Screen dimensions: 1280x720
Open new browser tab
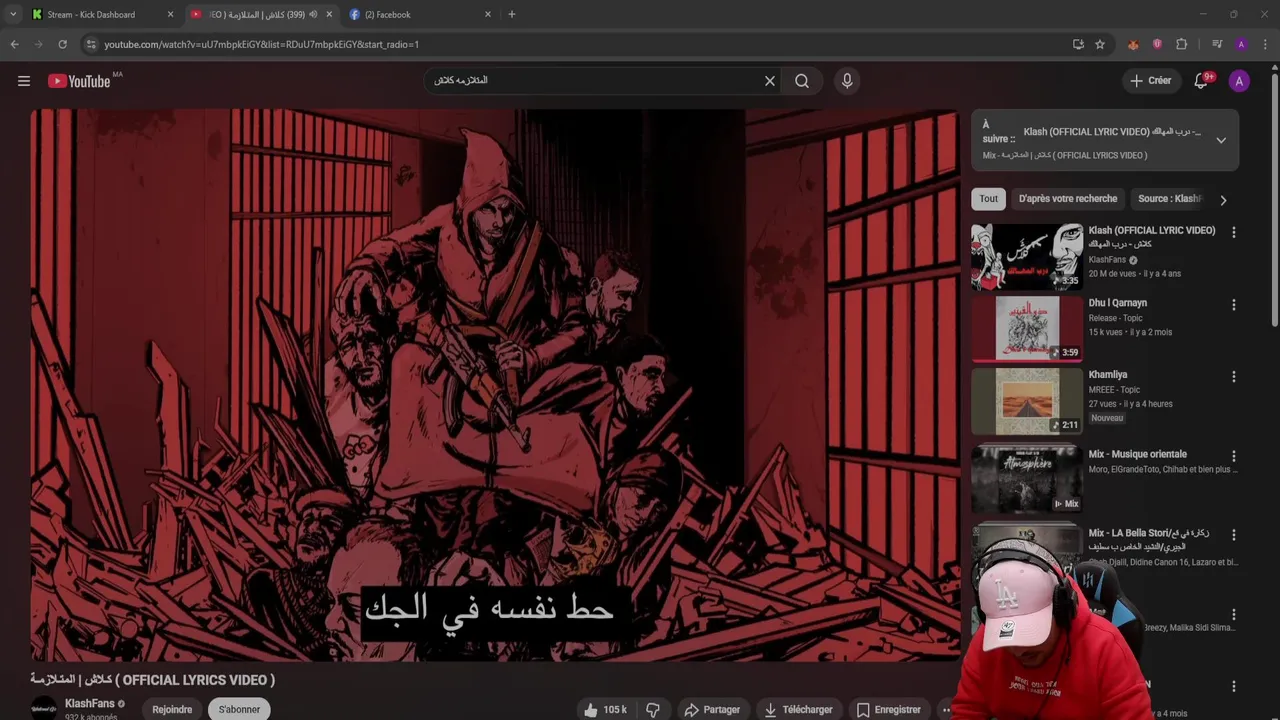click(512, 14)
